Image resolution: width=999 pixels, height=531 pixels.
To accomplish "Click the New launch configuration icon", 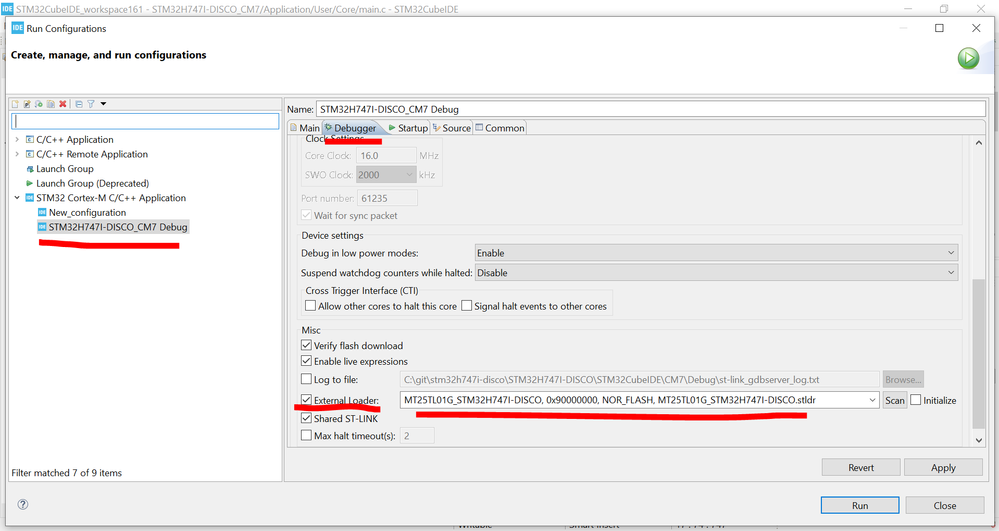I will coord(15,104).
